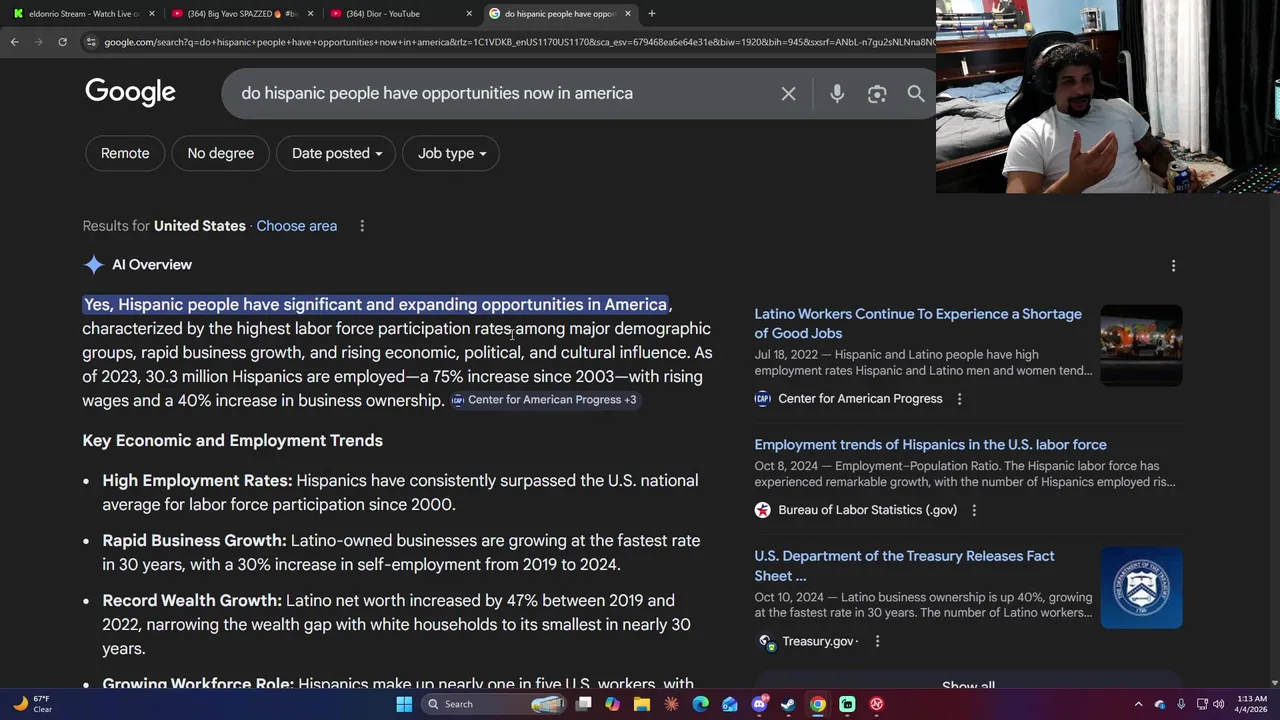1280x720 pixels.
Task: Open Discord from the taskbar
Action: tap(759, 704)
